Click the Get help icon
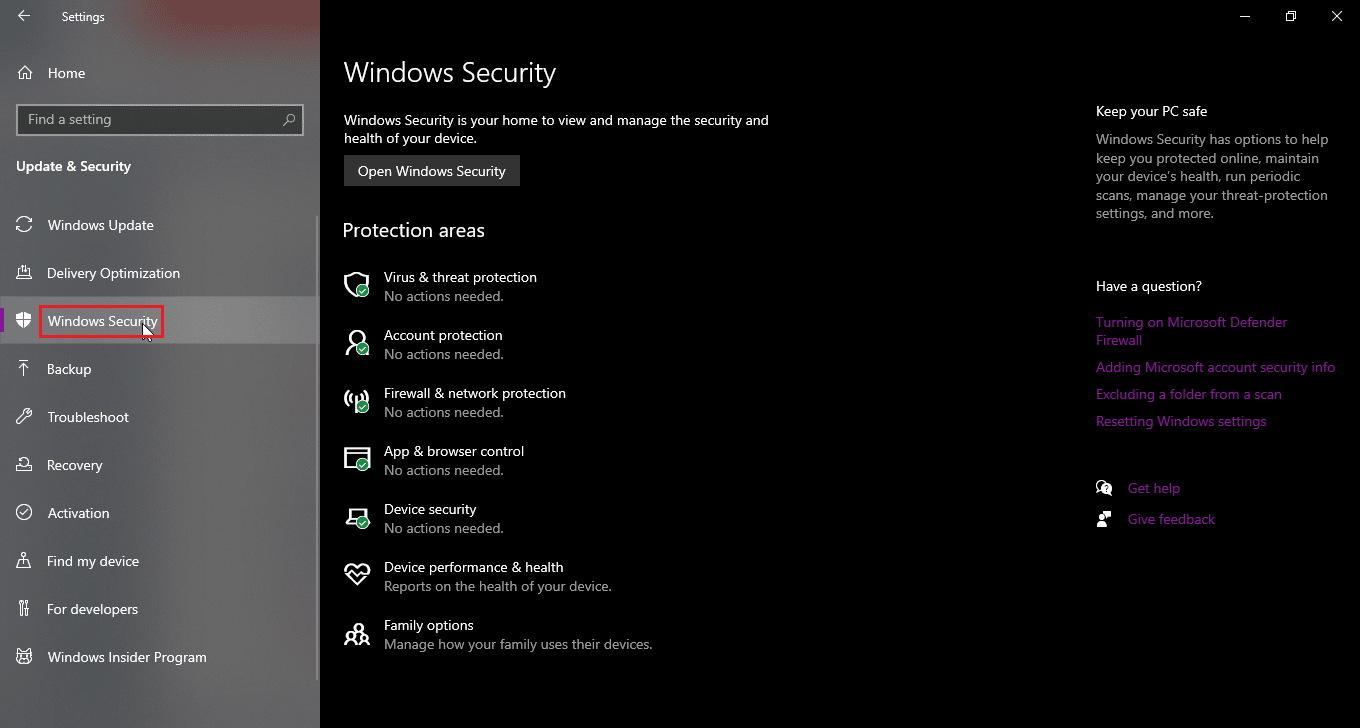 pos(1104,487)
